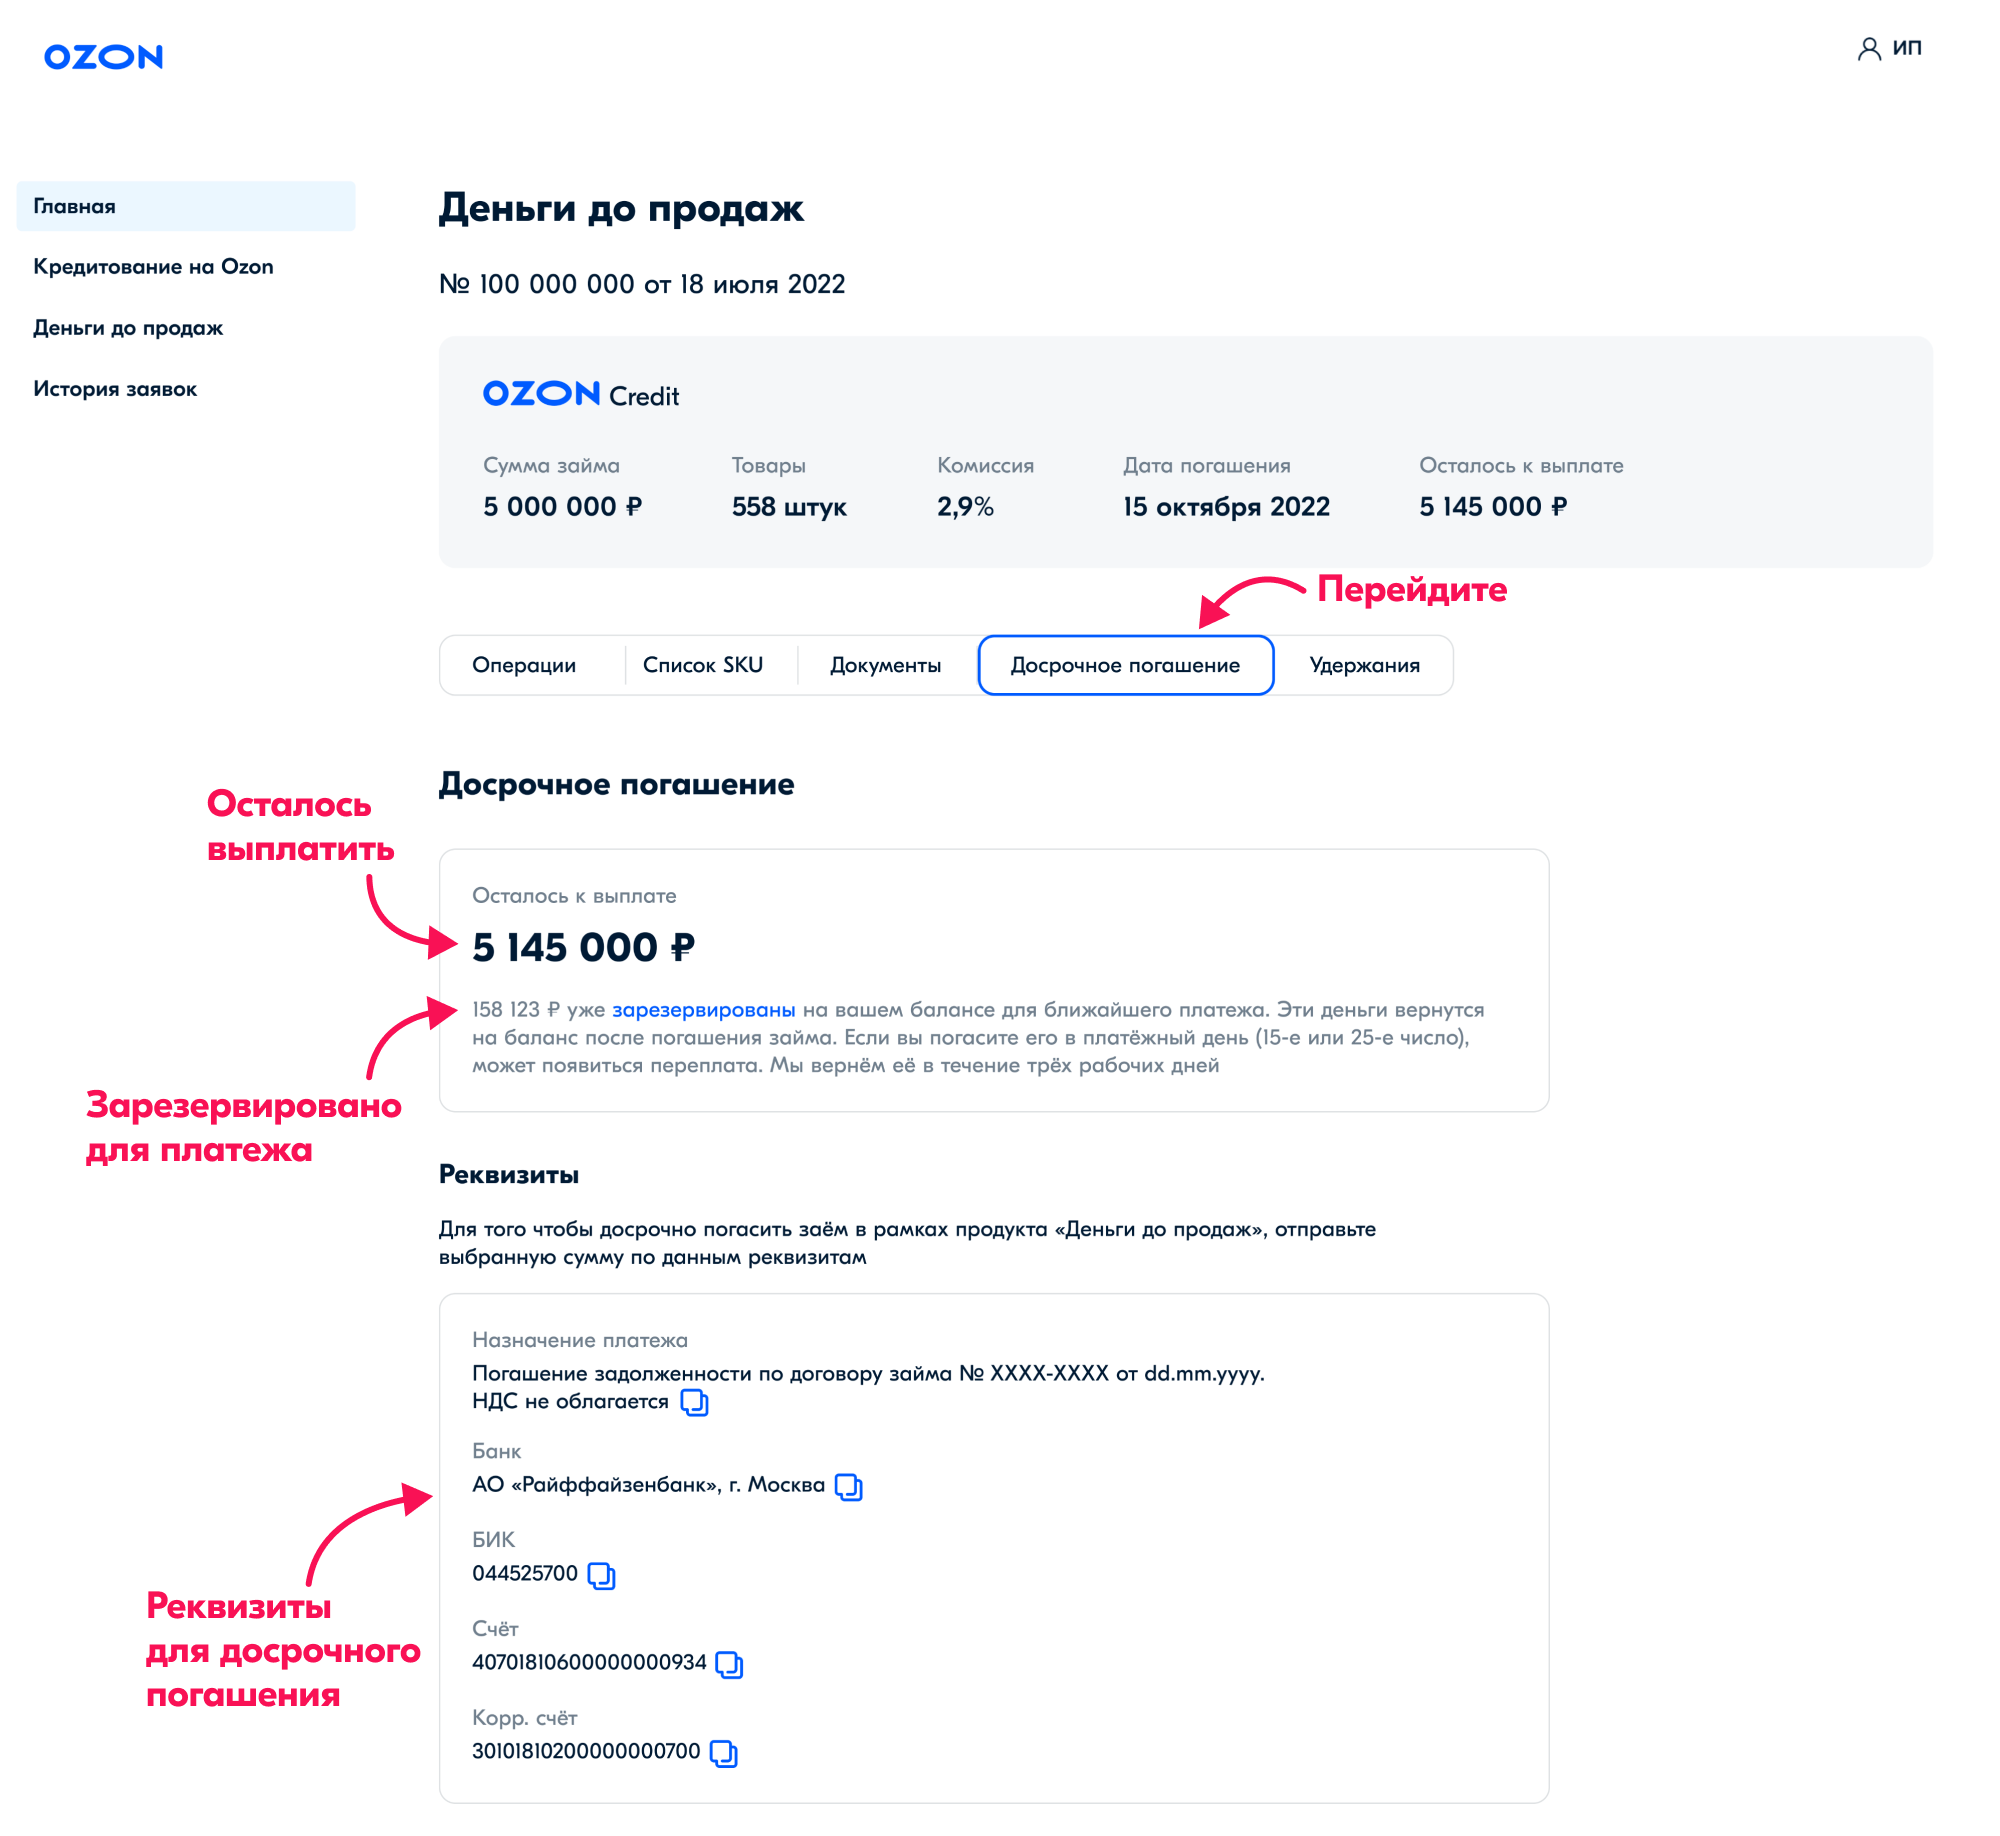Go to Главная in the sidebar
The height and width of the screenshot is (1836, 2000).
pyautogui.click(x=75, y=206)
